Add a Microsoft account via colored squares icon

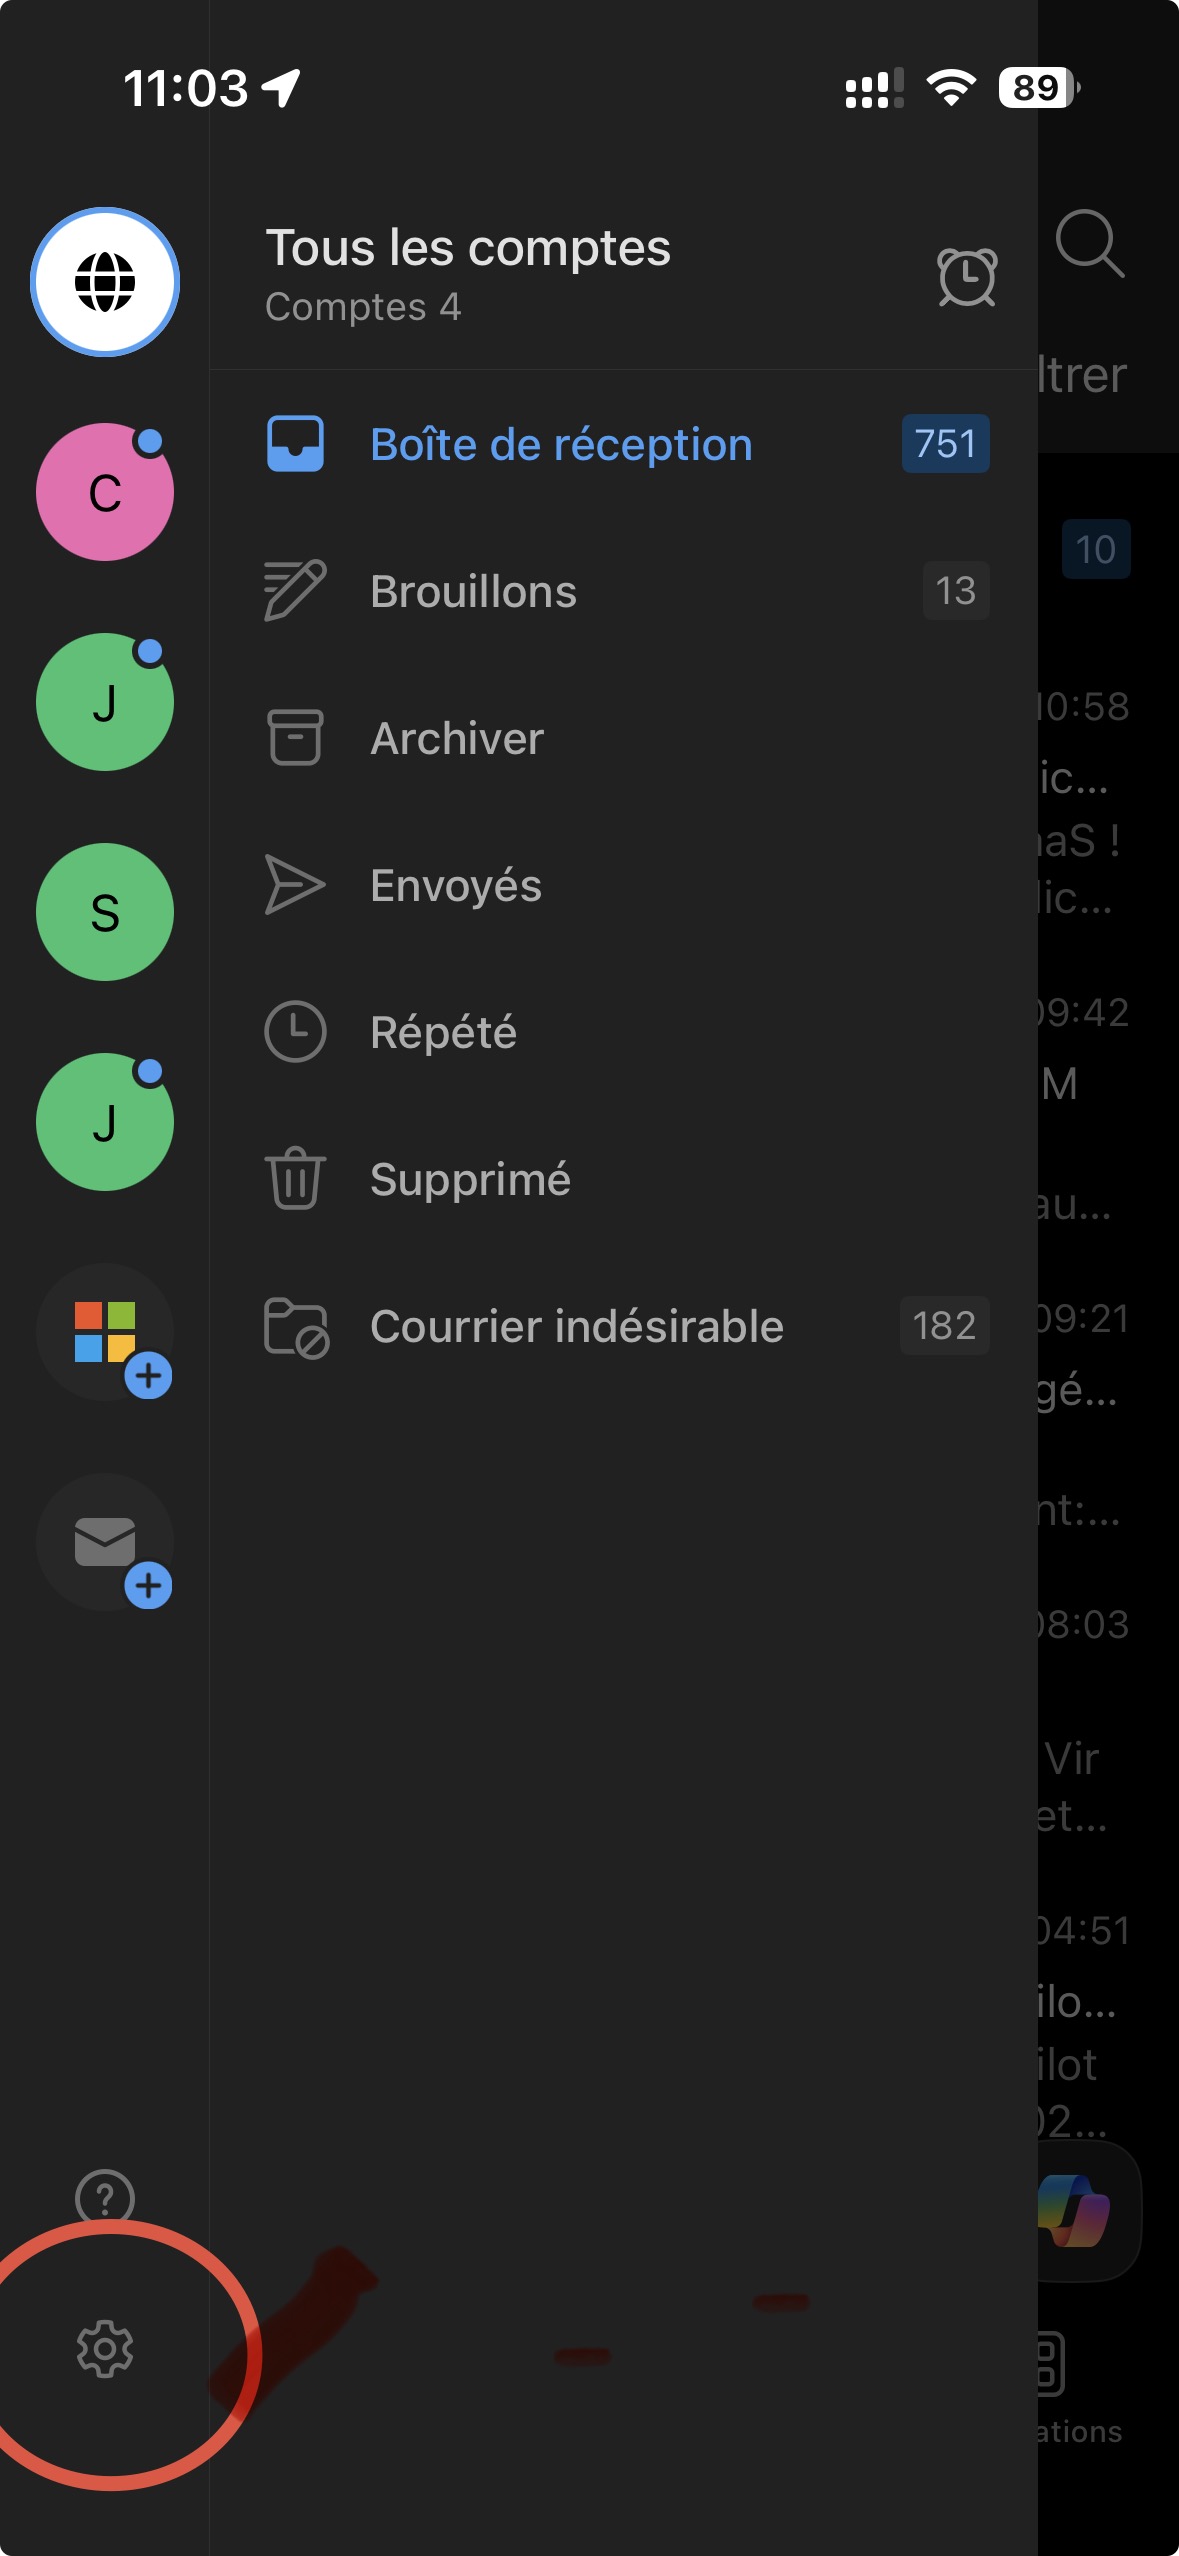(105, 1332)
